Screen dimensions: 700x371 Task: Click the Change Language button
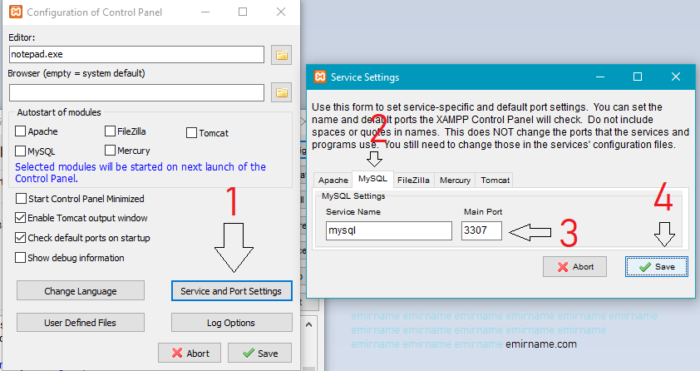(80, 291)
